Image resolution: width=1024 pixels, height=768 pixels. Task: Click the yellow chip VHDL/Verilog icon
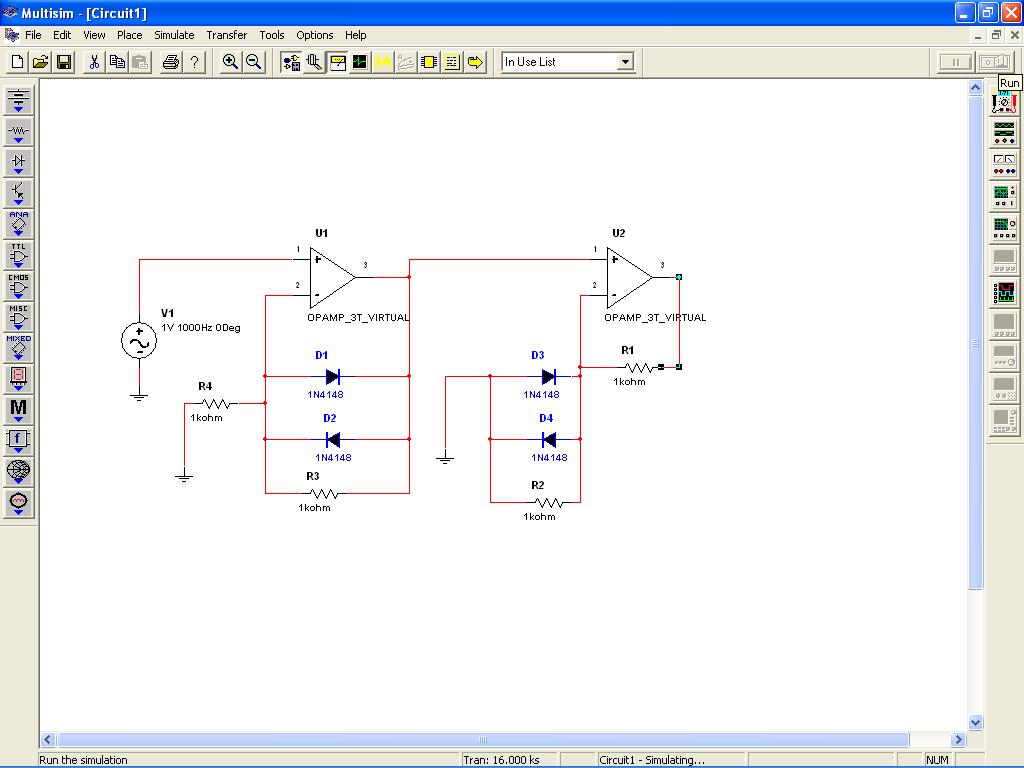(x=429, y=62)
